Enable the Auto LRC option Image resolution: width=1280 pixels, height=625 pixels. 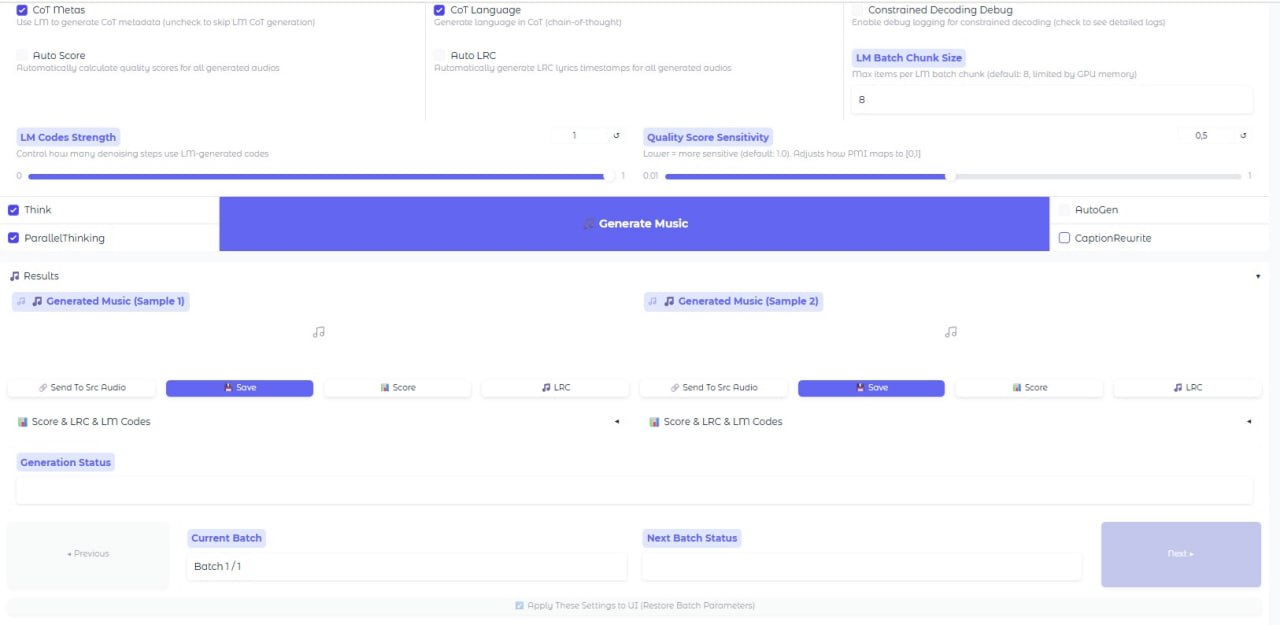[440, 56]
